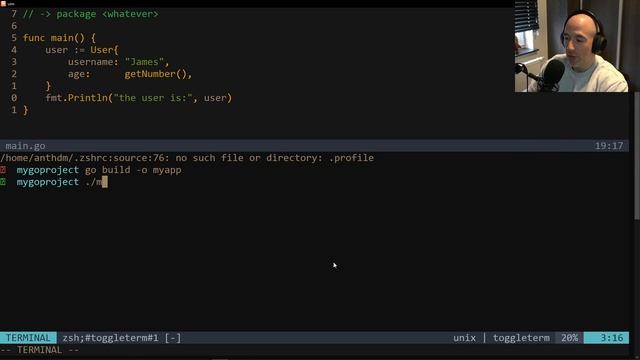Click the window icon in the title bar

3,4
